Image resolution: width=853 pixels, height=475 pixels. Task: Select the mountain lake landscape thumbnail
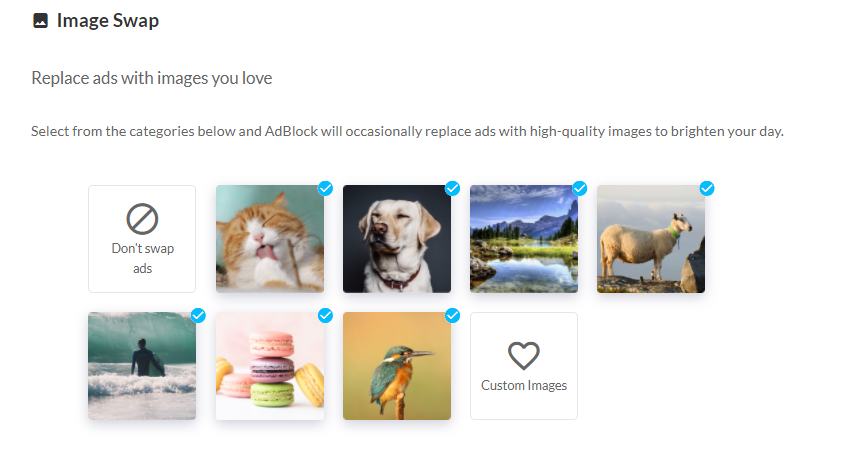point(523,240)
